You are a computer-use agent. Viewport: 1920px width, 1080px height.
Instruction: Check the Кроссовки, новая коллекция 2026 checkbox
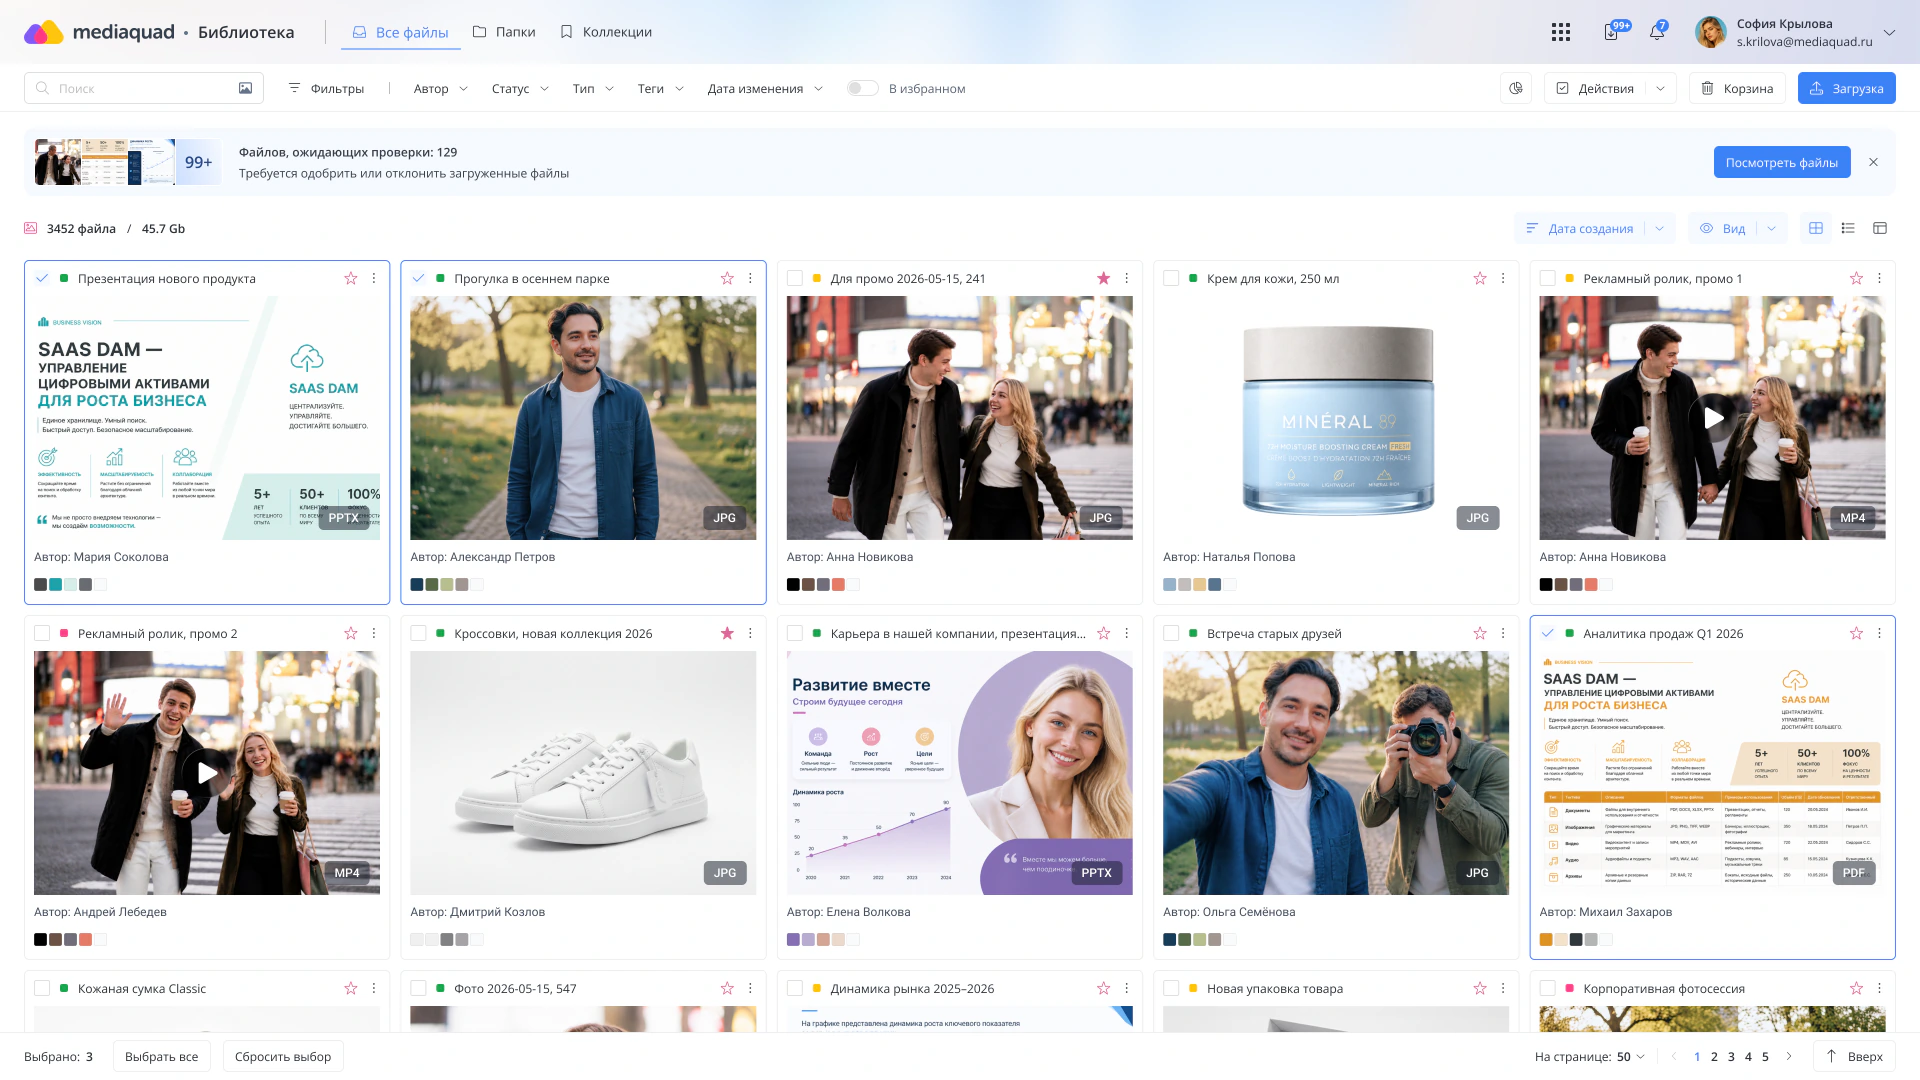coord(418,633)
